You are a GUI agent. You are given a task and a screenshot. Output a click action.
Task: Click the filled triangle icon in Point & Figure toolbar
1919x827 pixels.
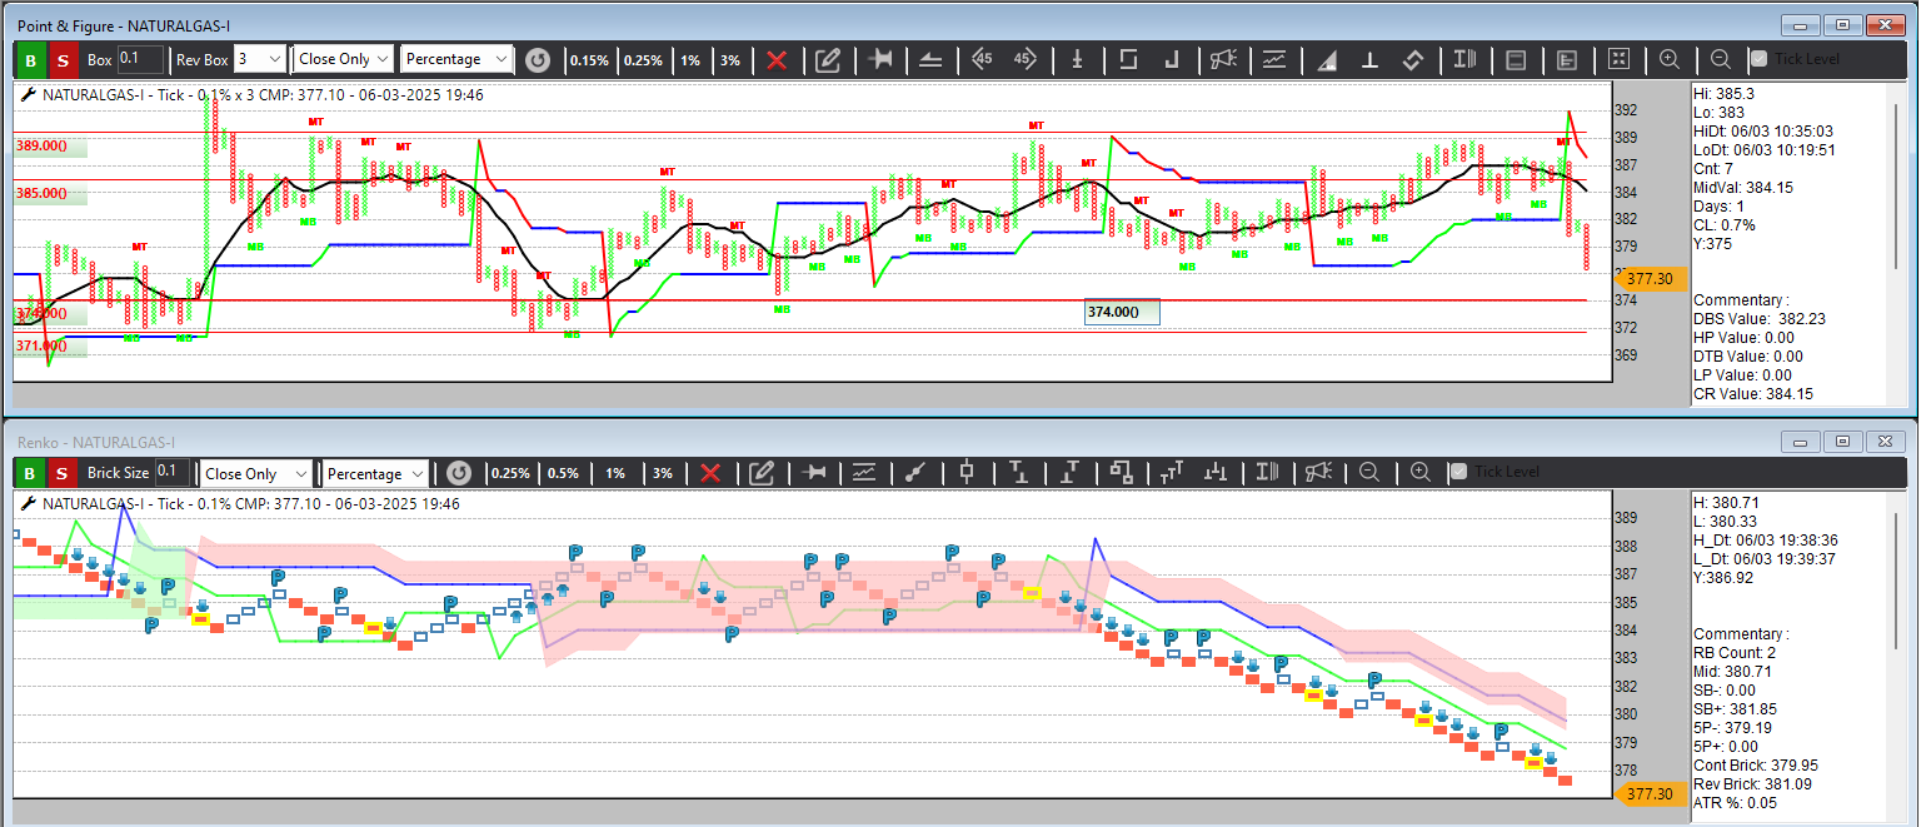(x=1327, y=60)
